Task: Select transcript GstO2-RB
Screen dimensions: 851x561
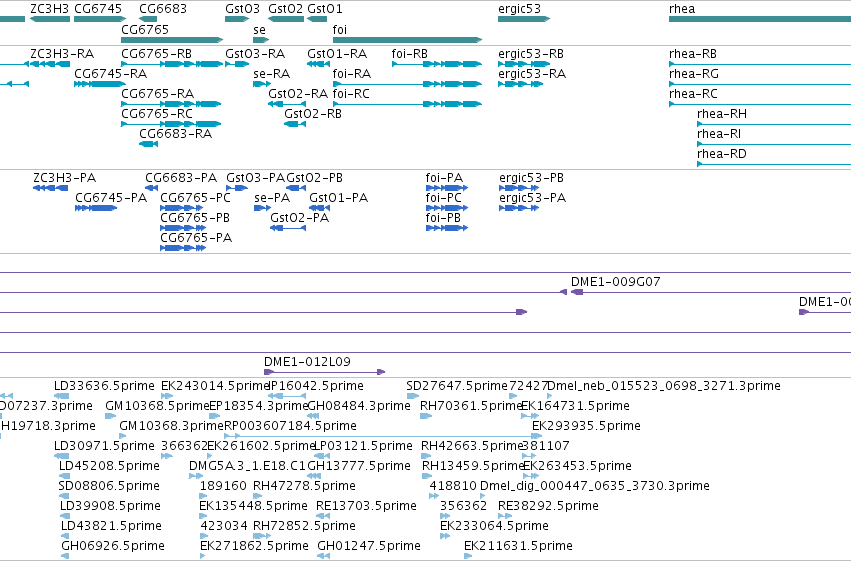Action: 313,114
